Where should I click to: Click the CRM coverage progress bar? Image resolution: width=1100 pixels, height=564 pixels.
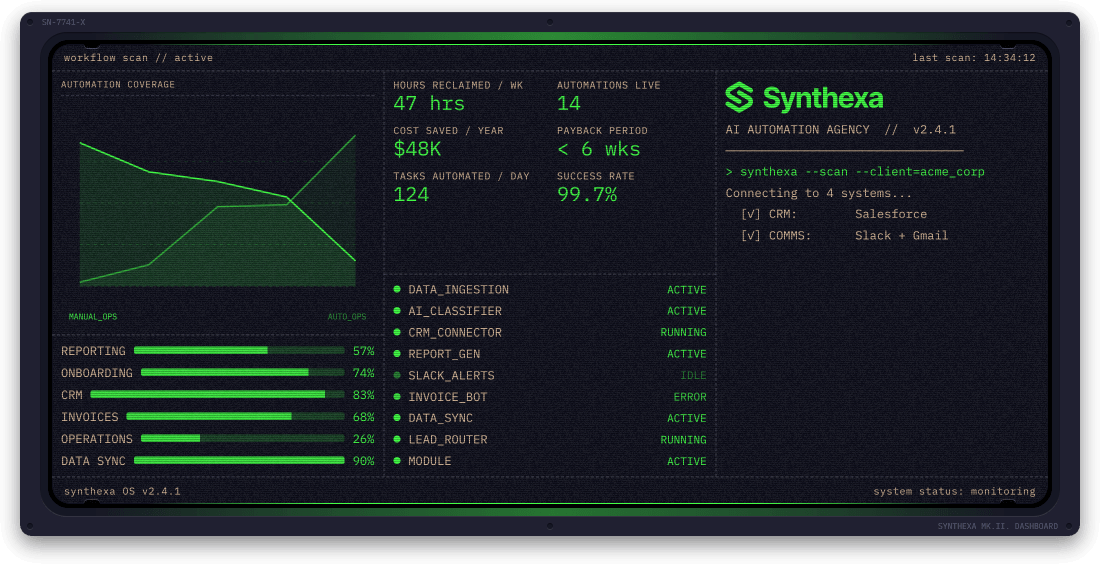(x=217, y=395)
